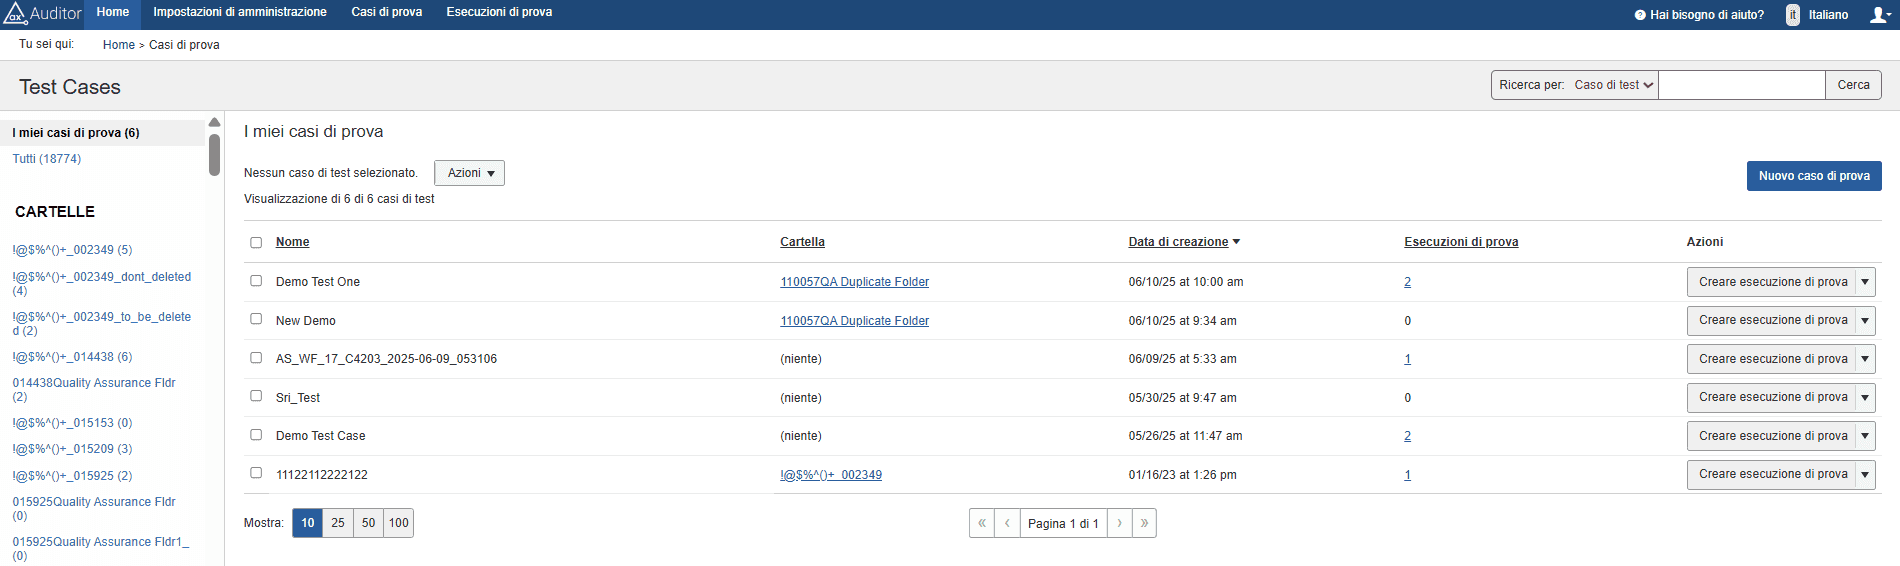
Task: Click the Auditor logo icon
Action: (x=15, y=14)
